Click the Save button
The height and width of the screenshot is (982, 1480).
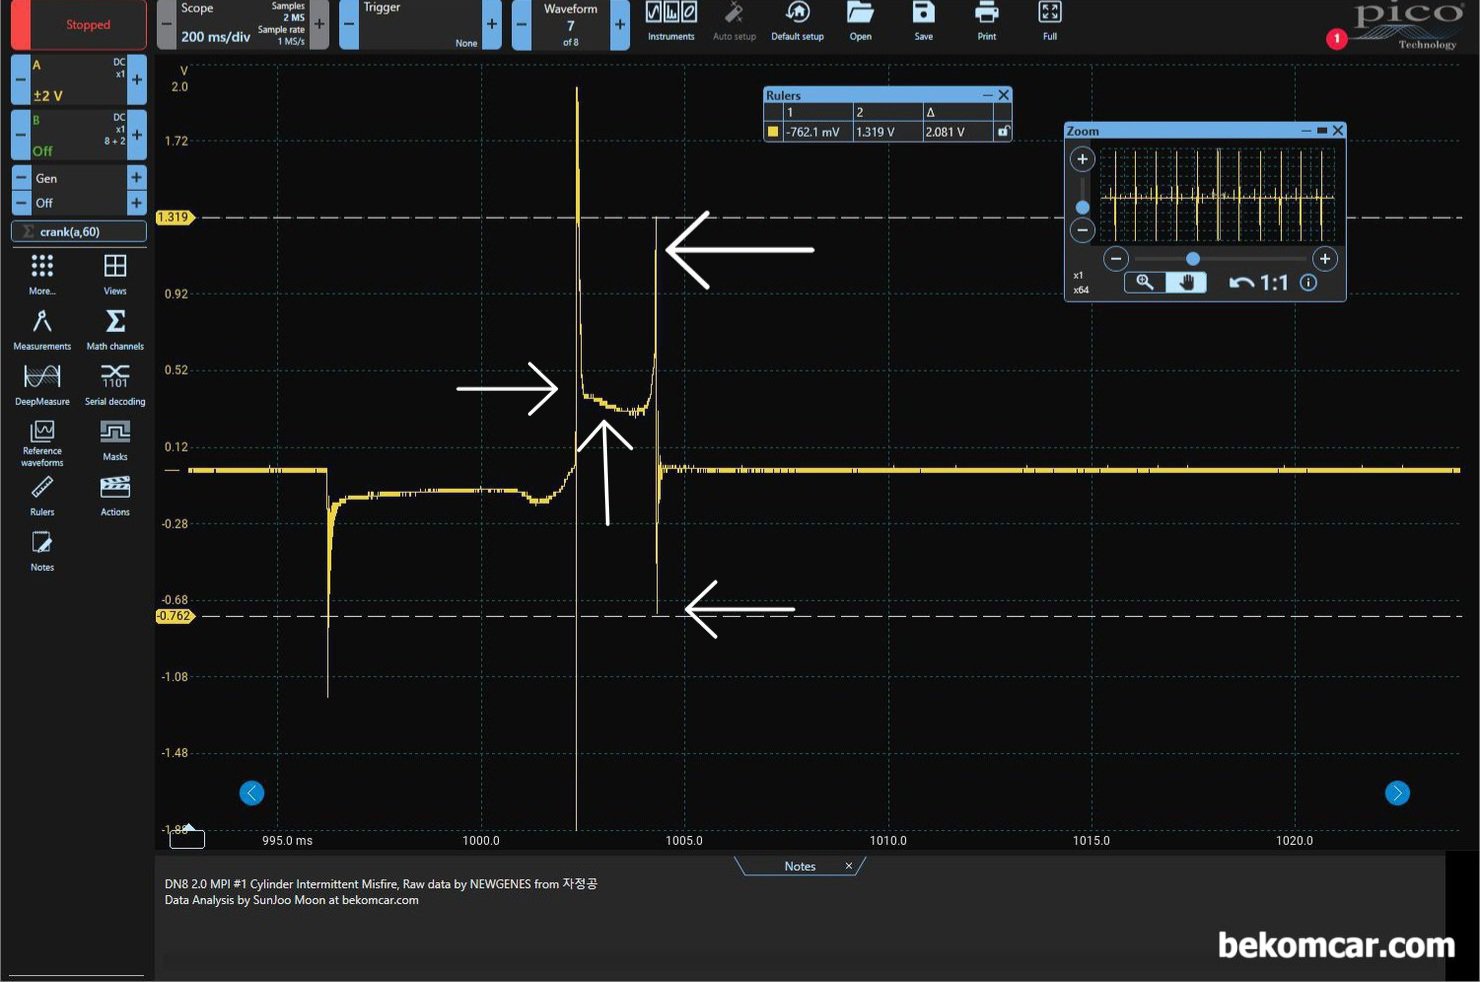point(923,21)
